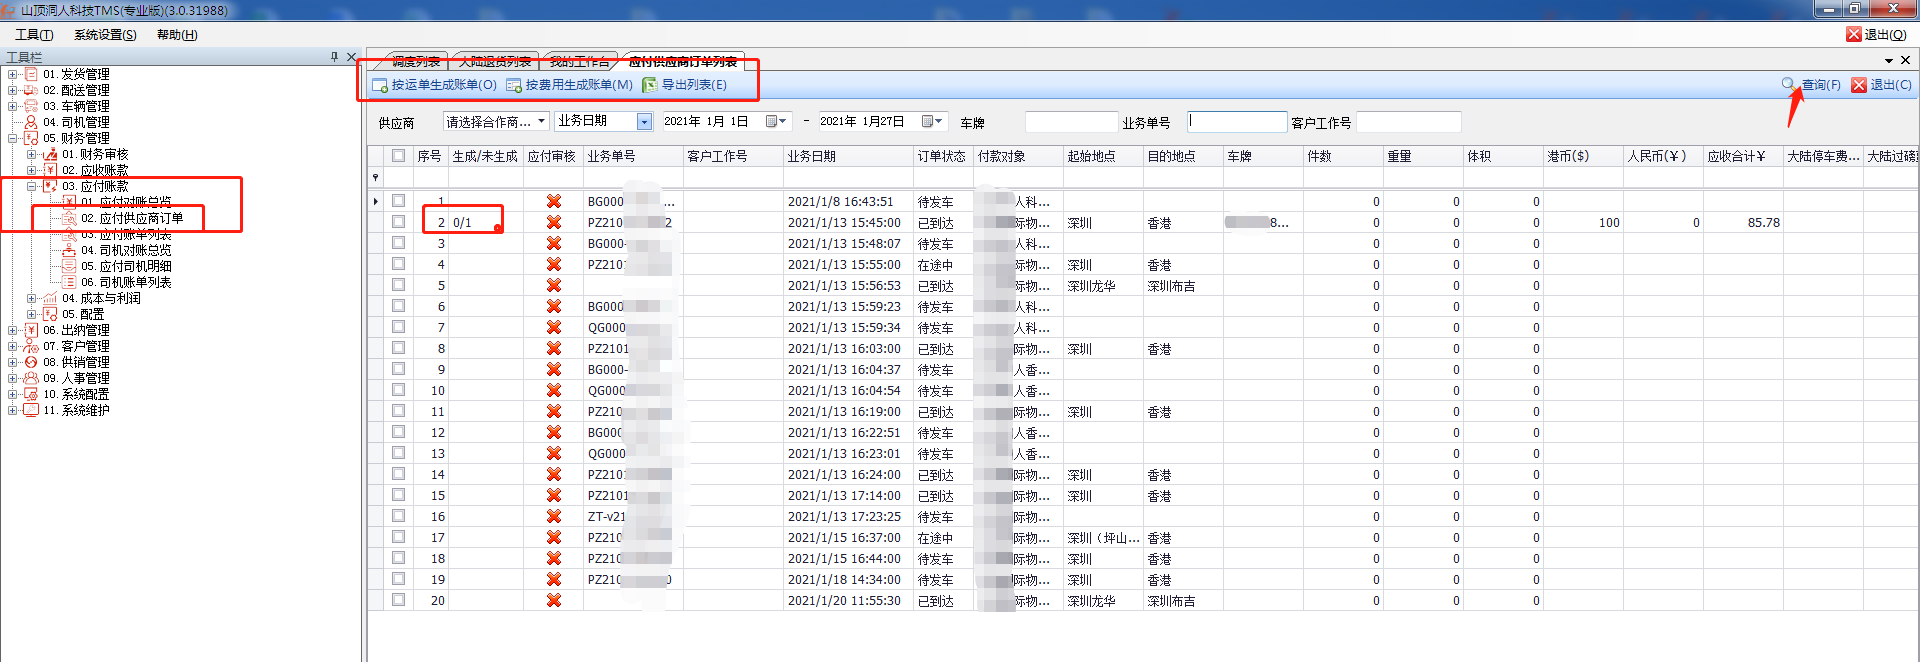Expand the 发货管理 tree node
The height and width of the screenshot is (662, 1920).
(12, 74)
